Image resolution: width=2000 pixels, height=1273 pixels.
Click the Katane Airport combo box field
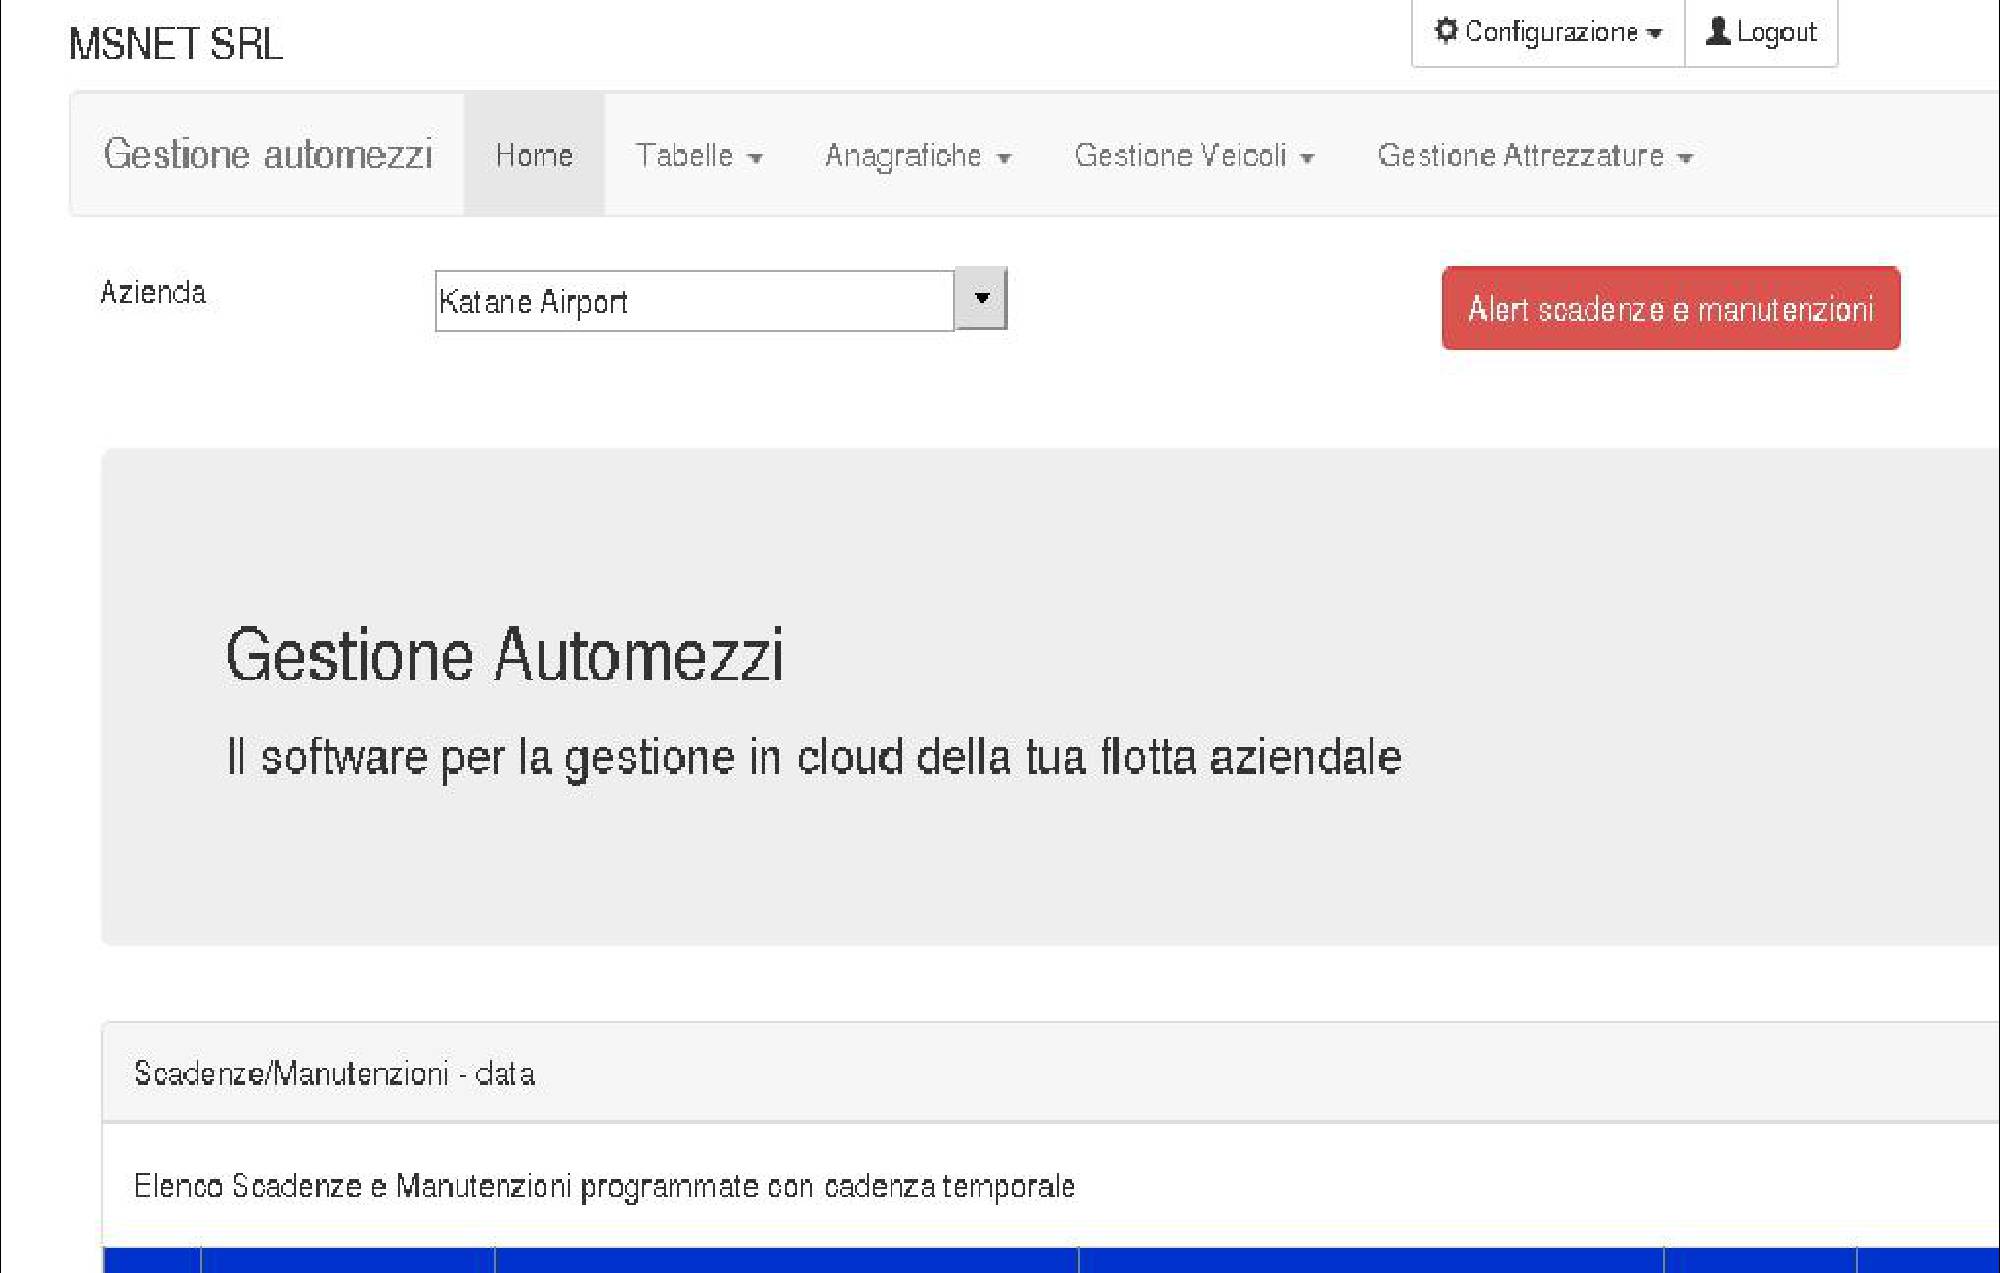695,301
